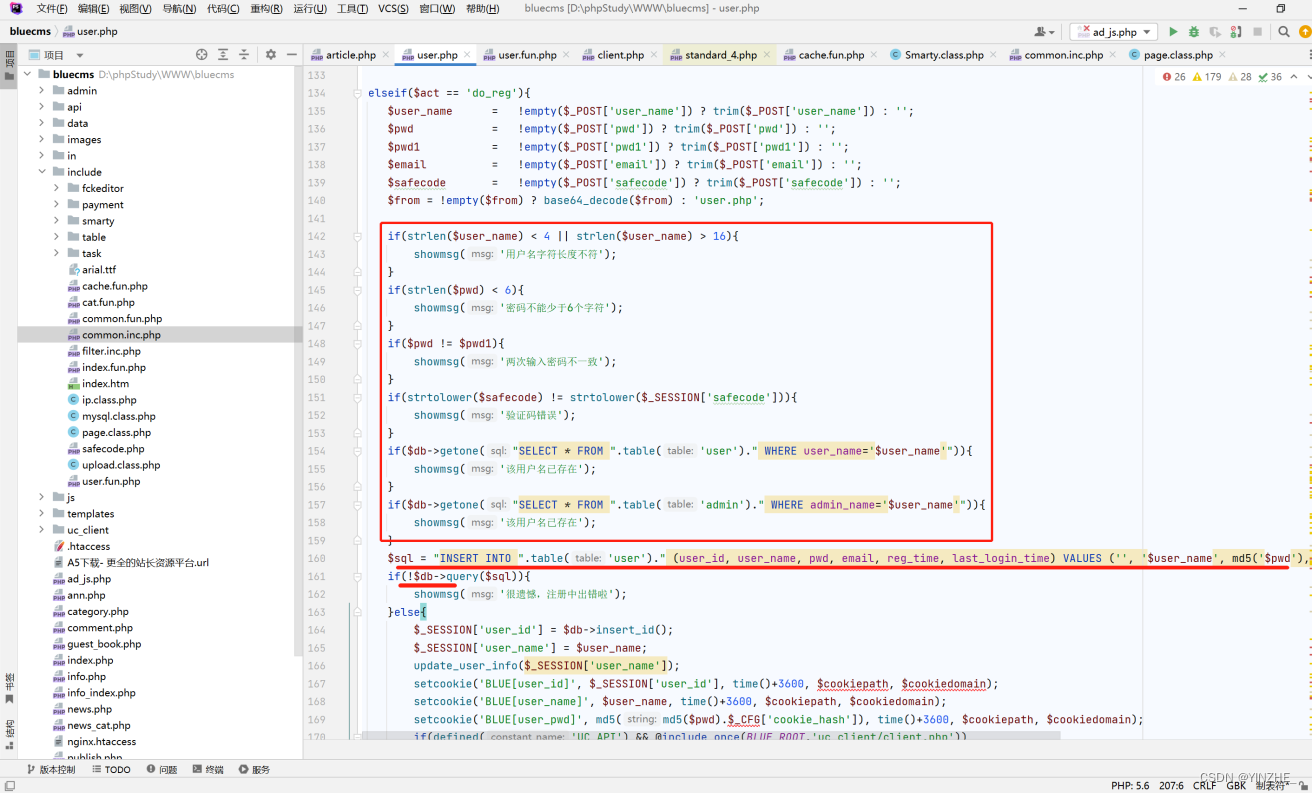1312x793 pixels.
Task: Click the green typo count 36
Action: (x=1270, y=76)
